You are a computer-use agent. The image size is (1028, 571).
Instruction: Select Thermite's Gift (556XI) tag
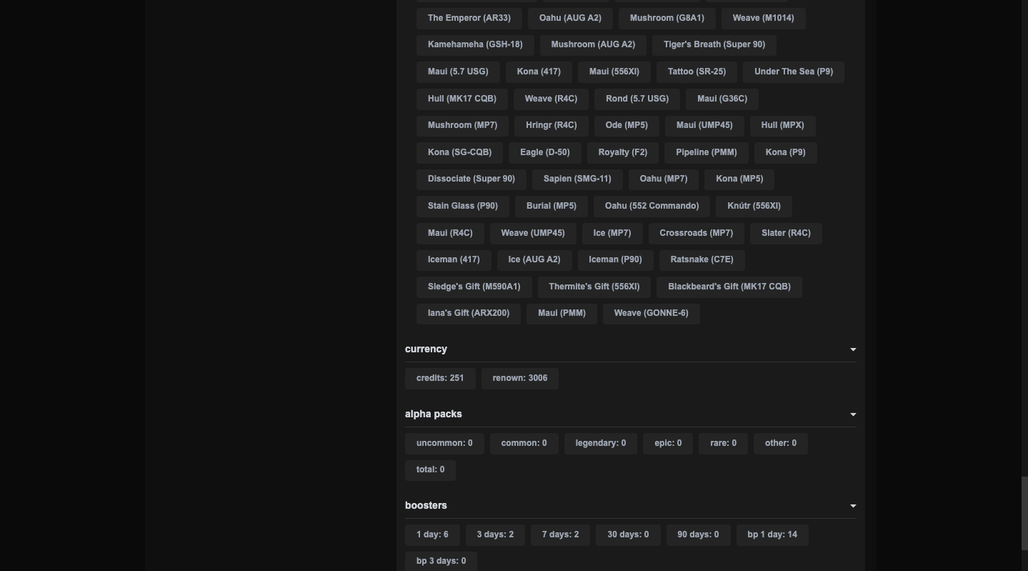594,286
